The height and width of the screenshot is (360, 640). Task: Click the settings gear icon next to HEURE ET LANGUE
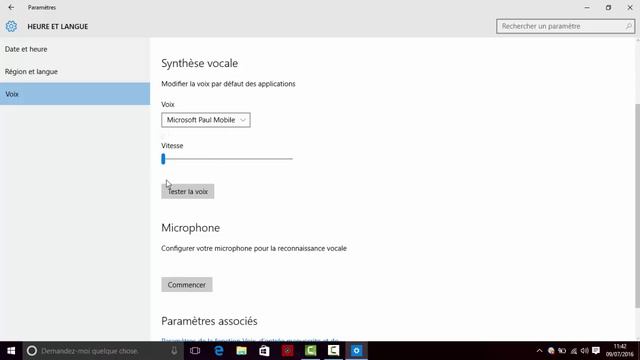[11, 27]
